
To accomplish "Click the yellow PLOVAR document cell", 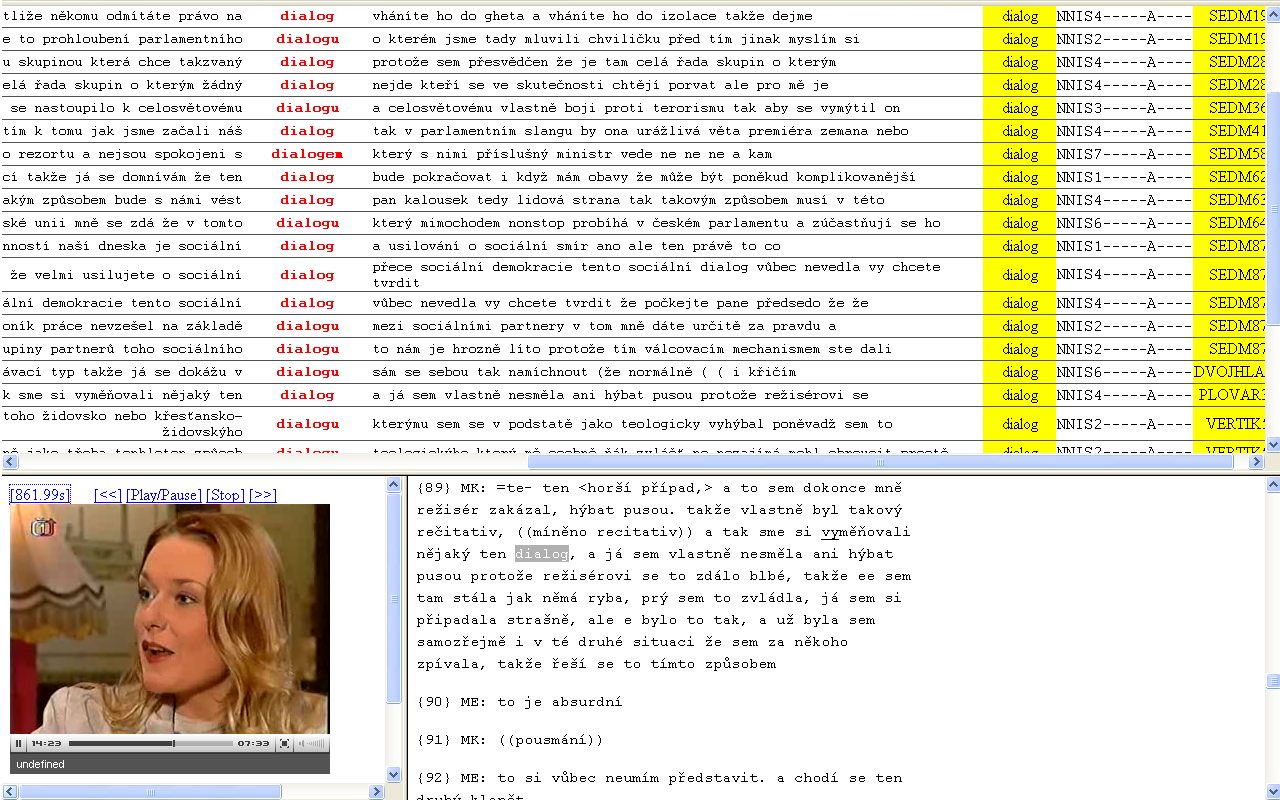I will coord(1231,395).
